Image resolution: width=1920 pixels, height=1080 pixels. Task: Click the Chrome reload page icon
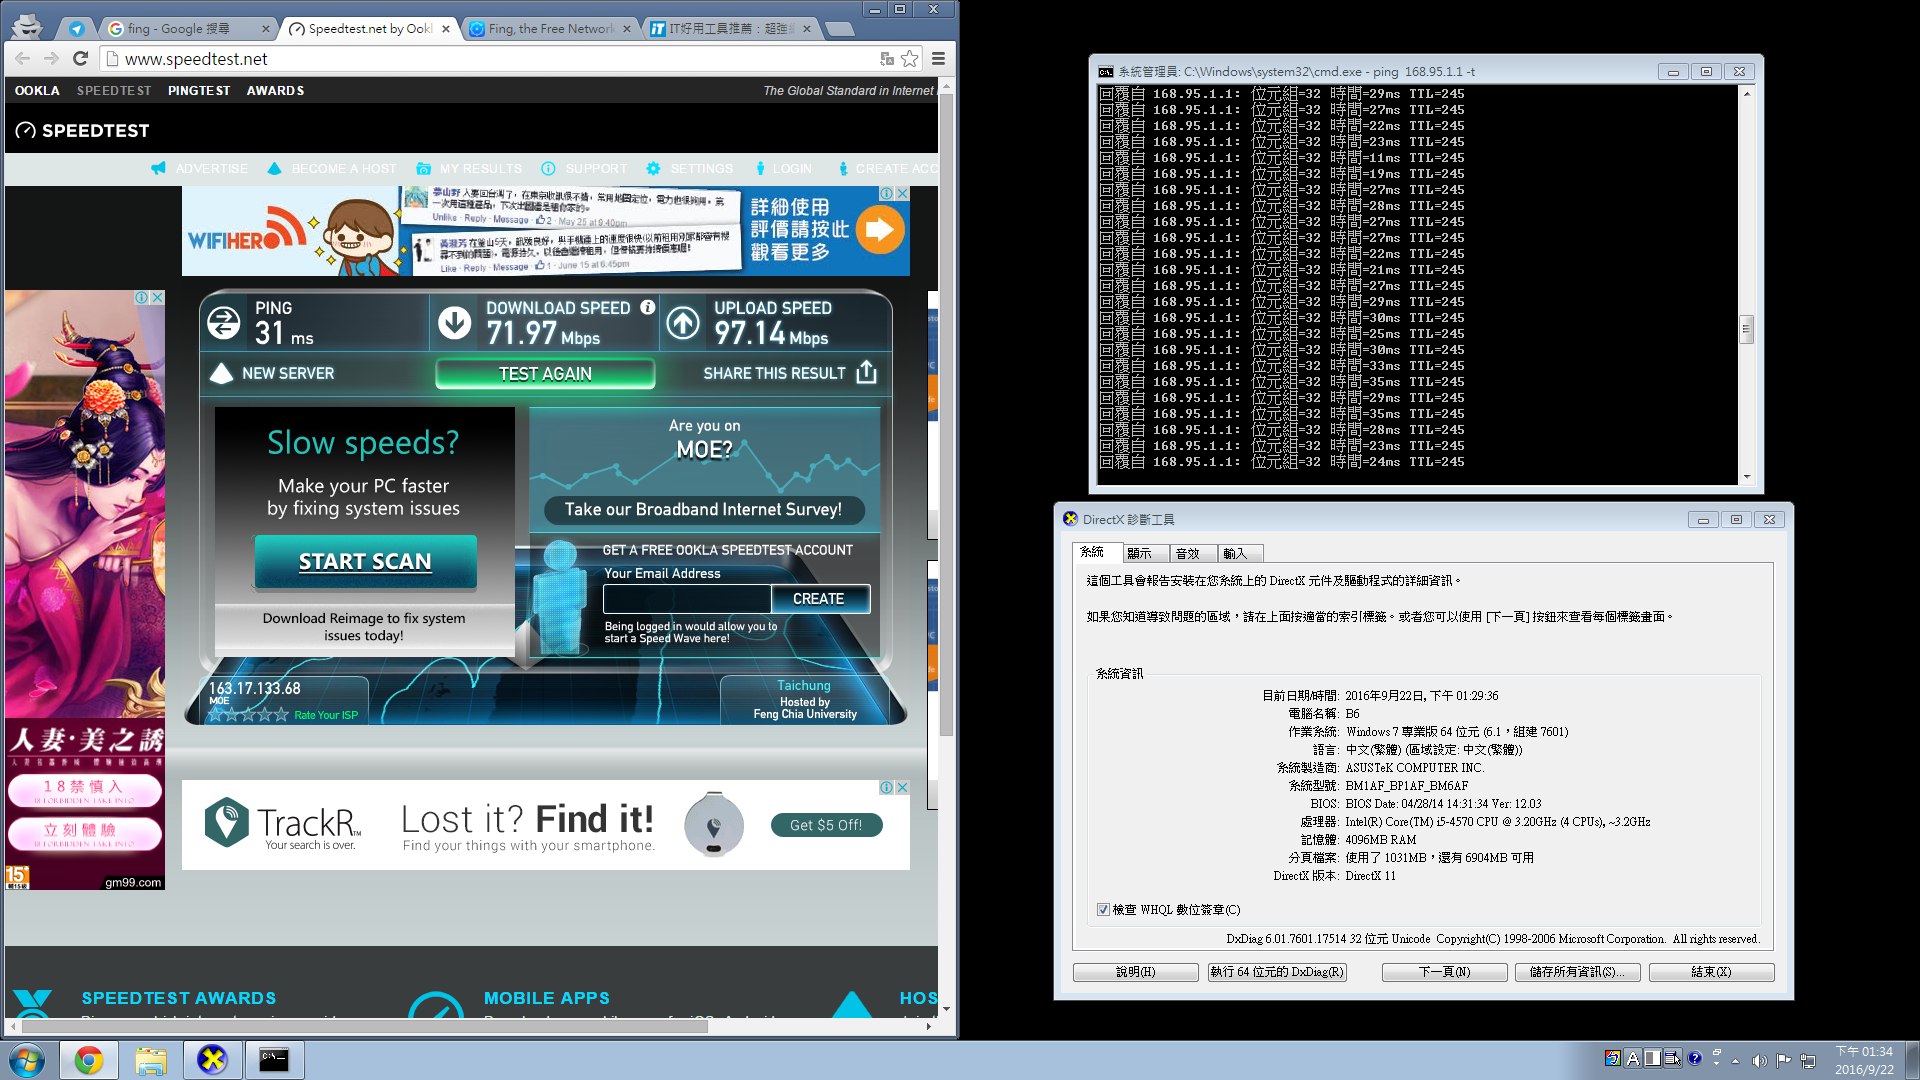tap(81, 59)
